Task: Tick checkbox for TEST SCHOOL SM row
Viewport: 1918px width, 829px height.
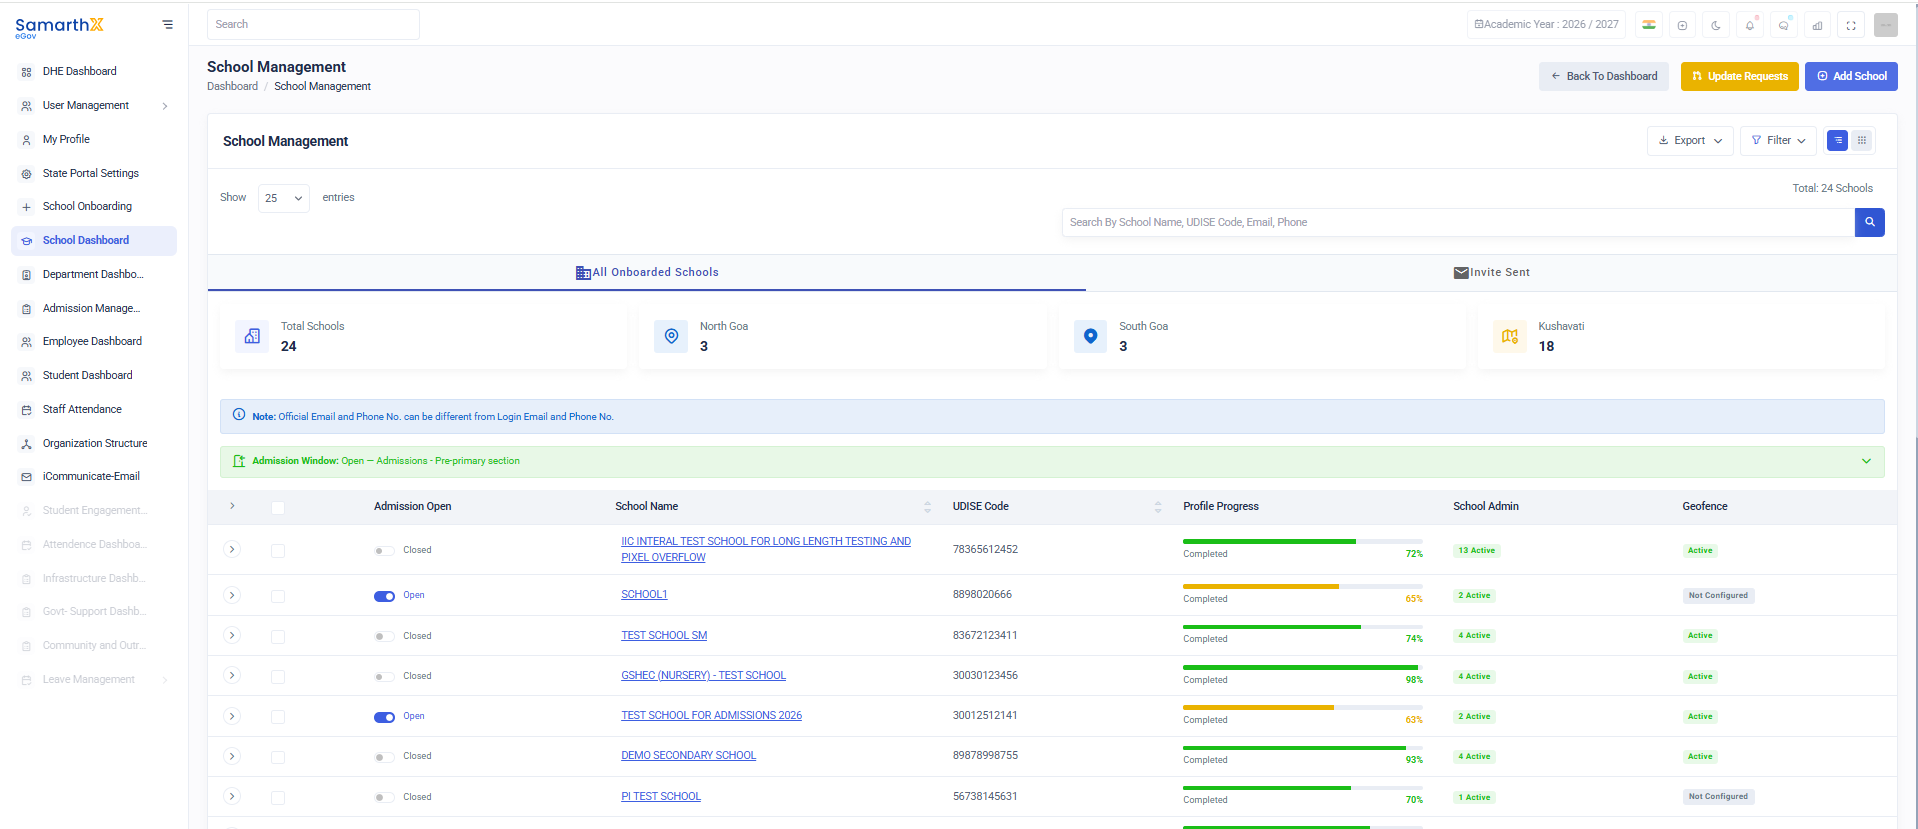Action: pos(278,637)
